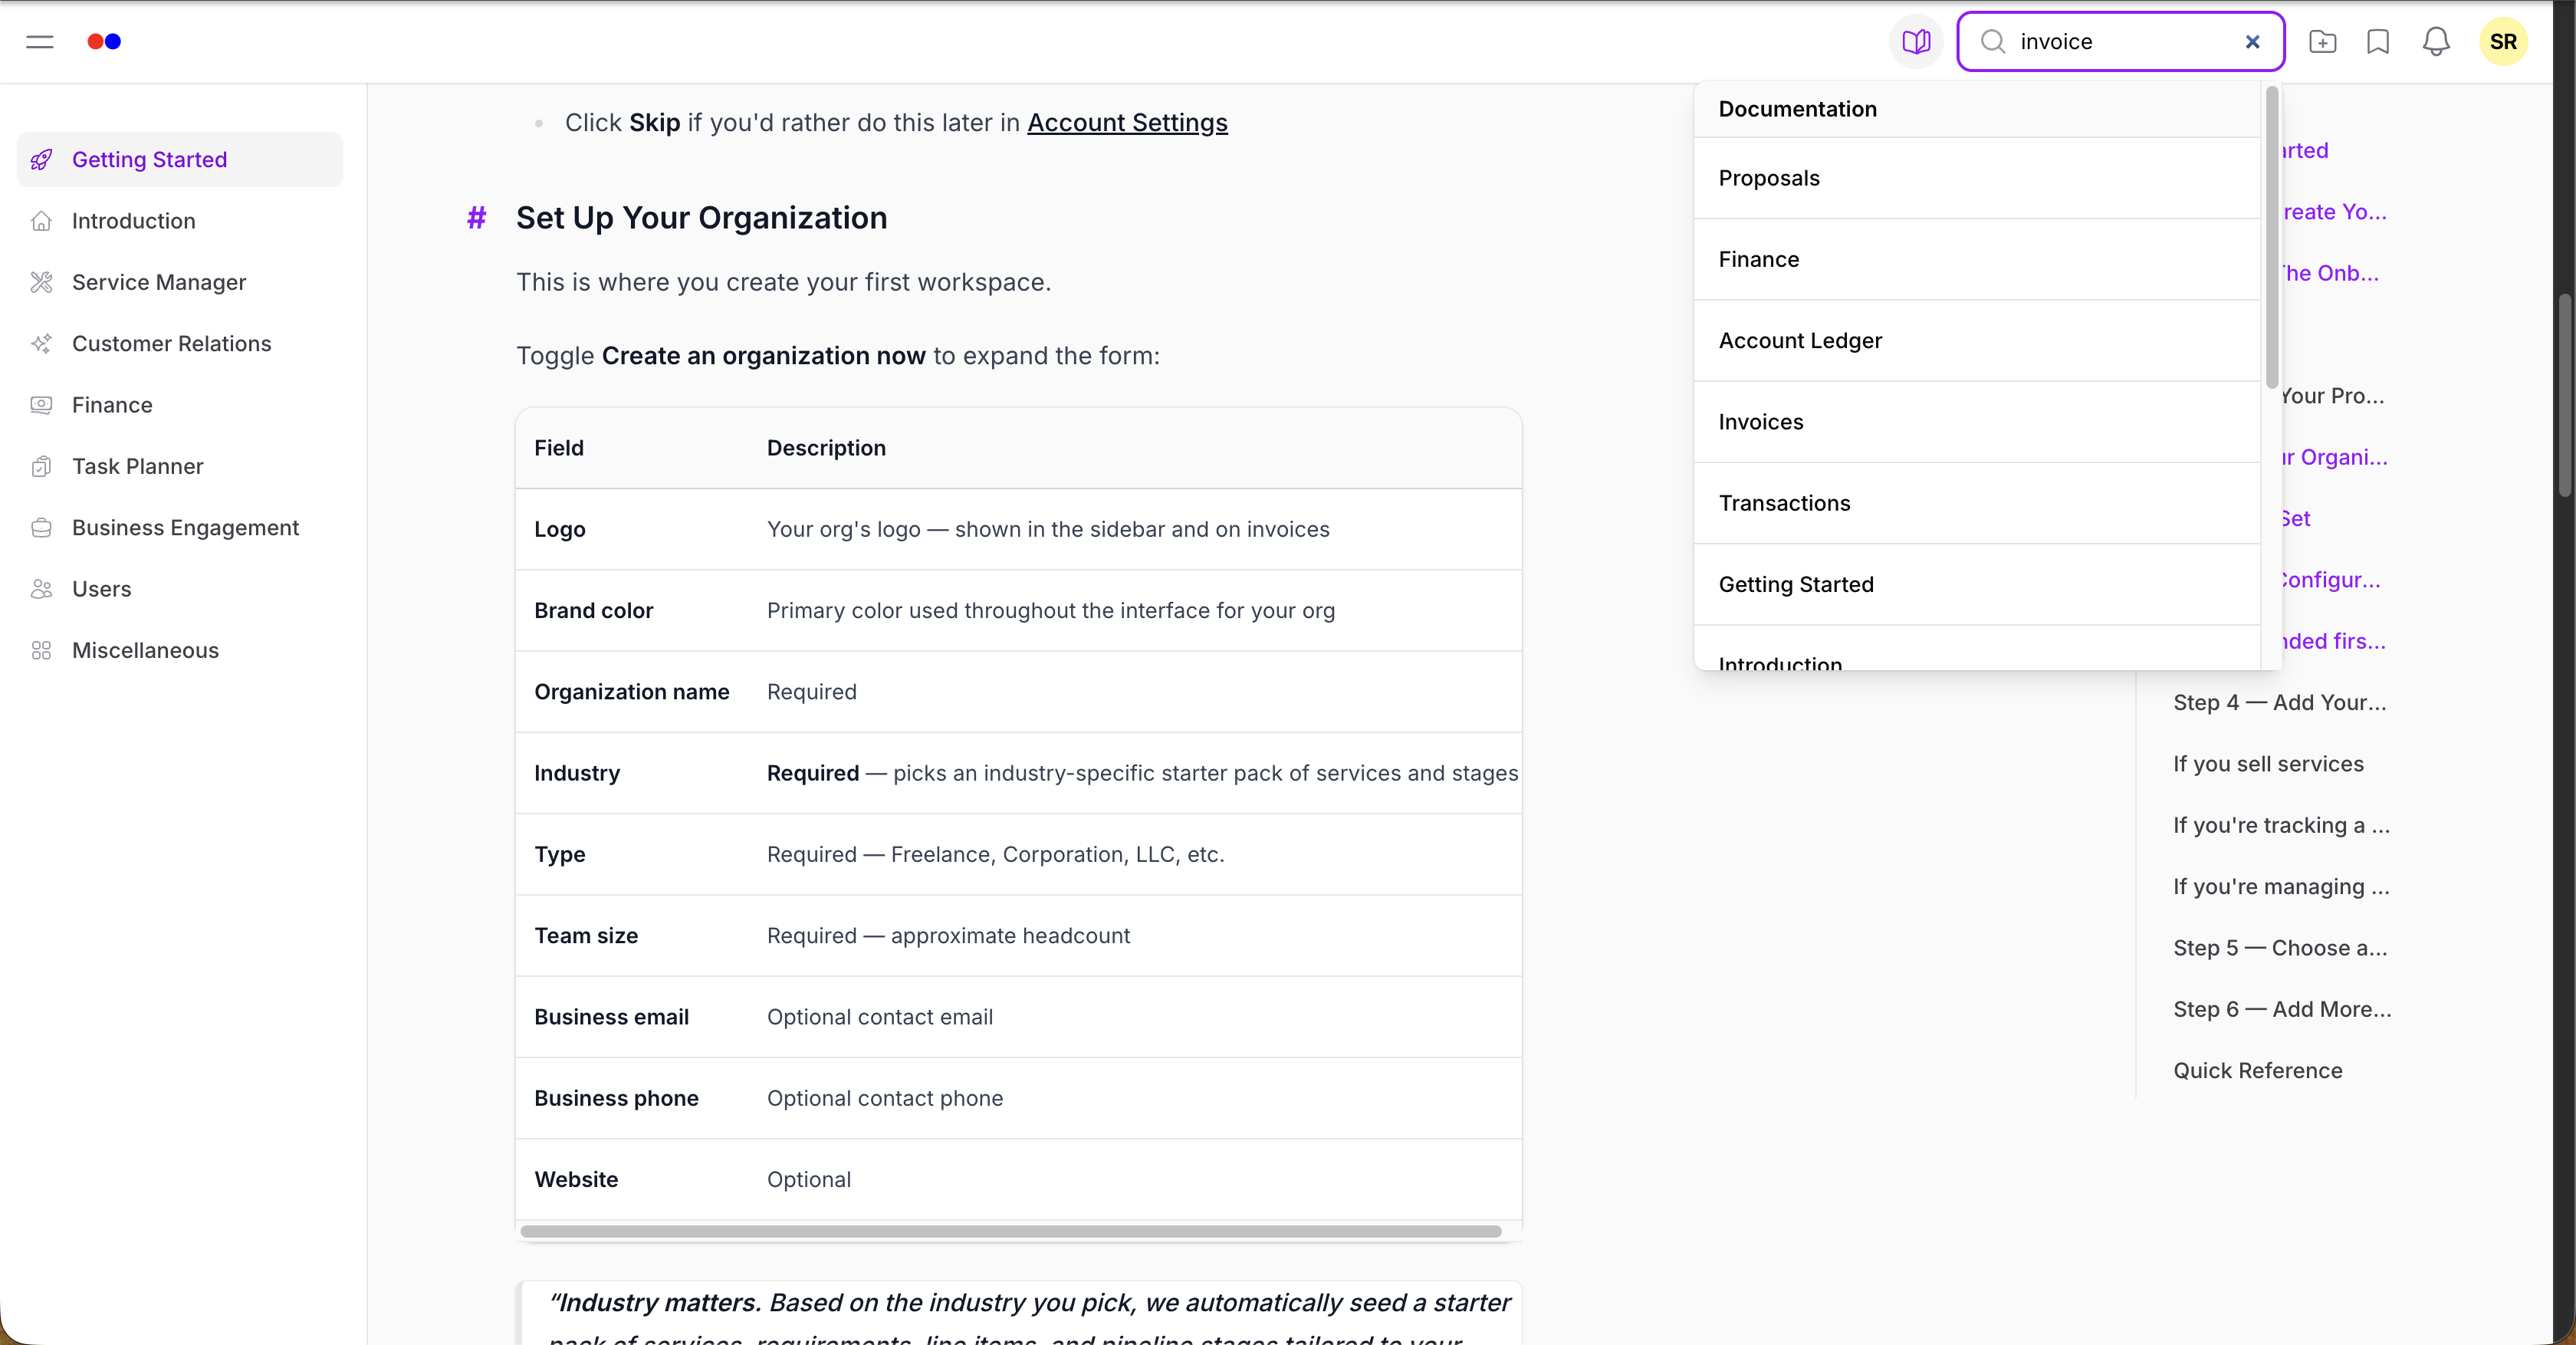Image resolution: width=2576 pixels, height=1345 pixels.
Task: Jump to Step 6 — Add More... outline entry
Action: click(2282, 1009)
